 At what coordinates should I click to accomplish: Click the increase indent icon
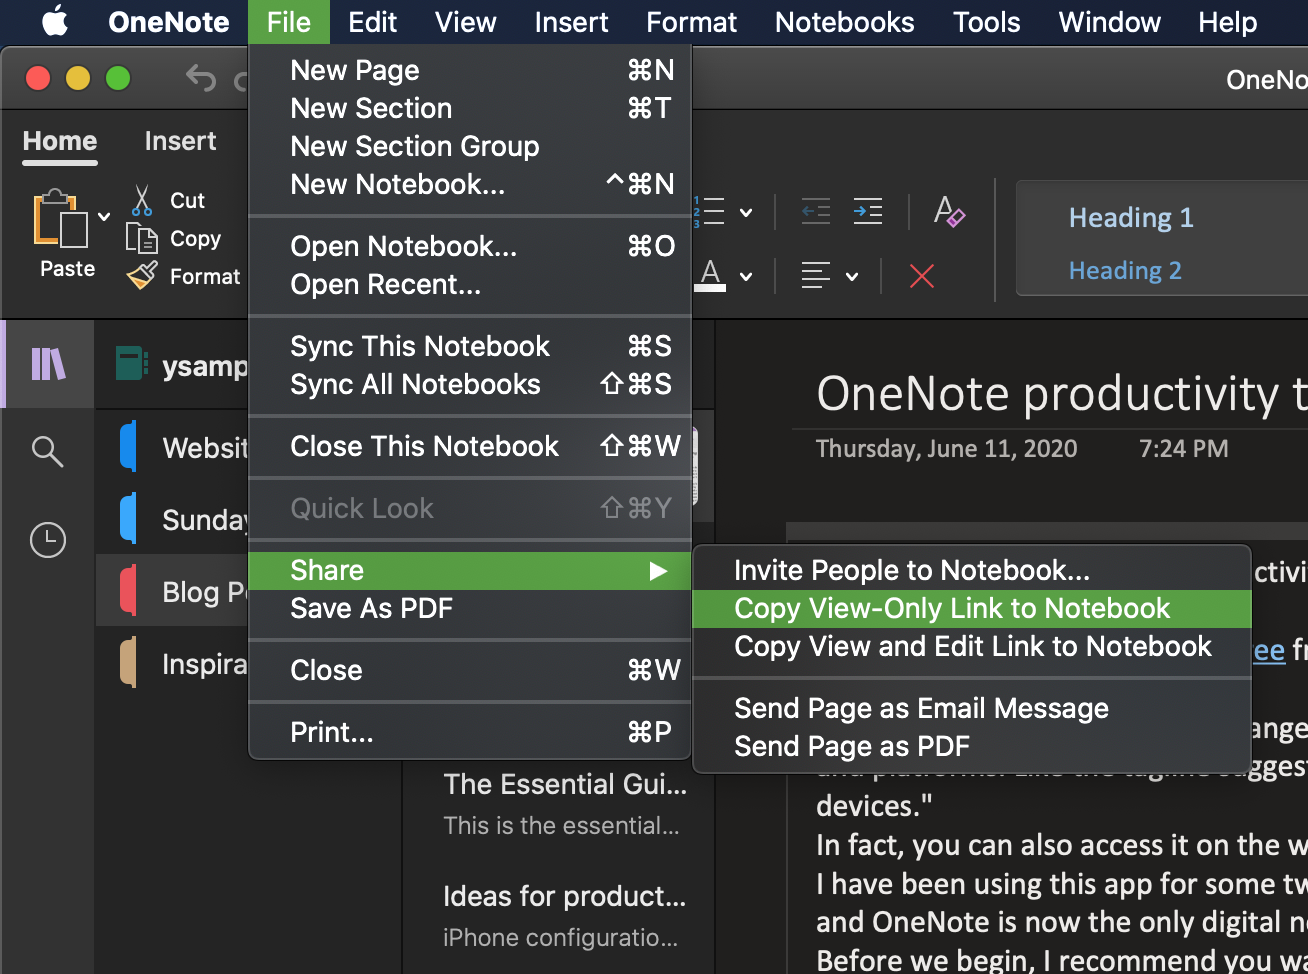[x=868, y=211]
